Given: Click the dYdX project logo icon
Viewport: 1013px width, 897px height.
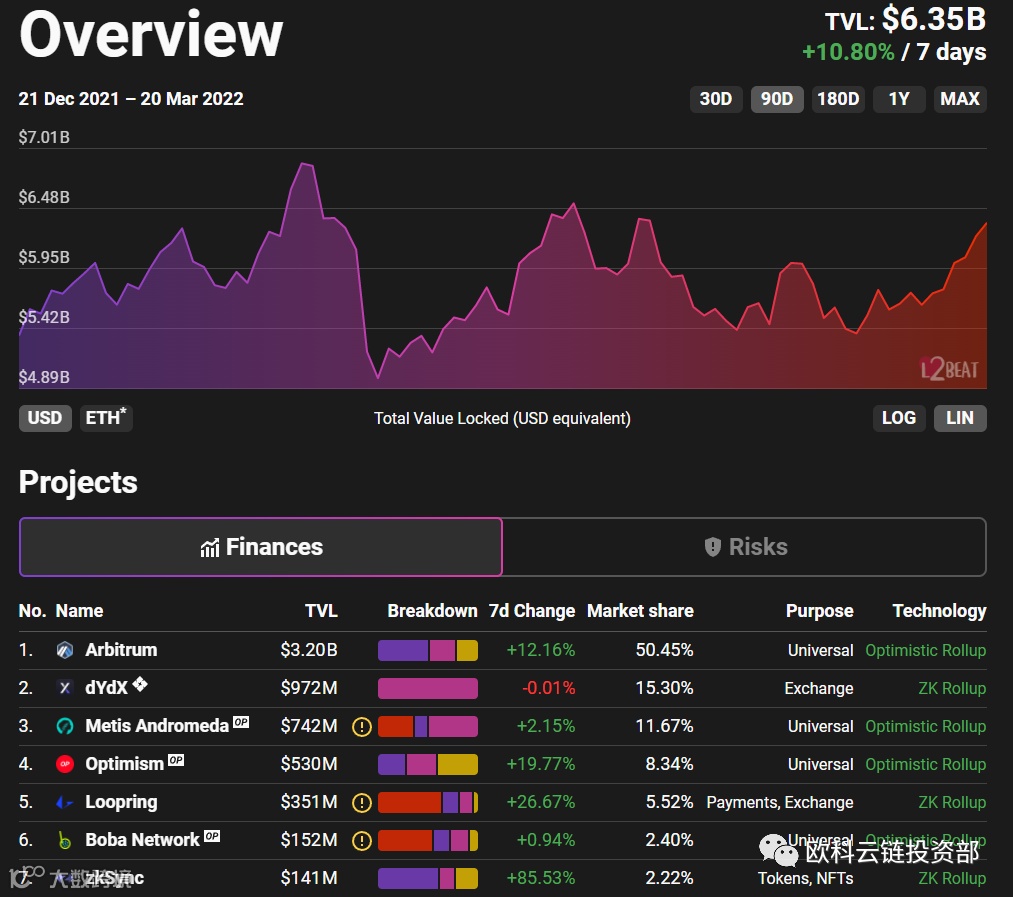Looking at the screenshot, I should point(65,688).
